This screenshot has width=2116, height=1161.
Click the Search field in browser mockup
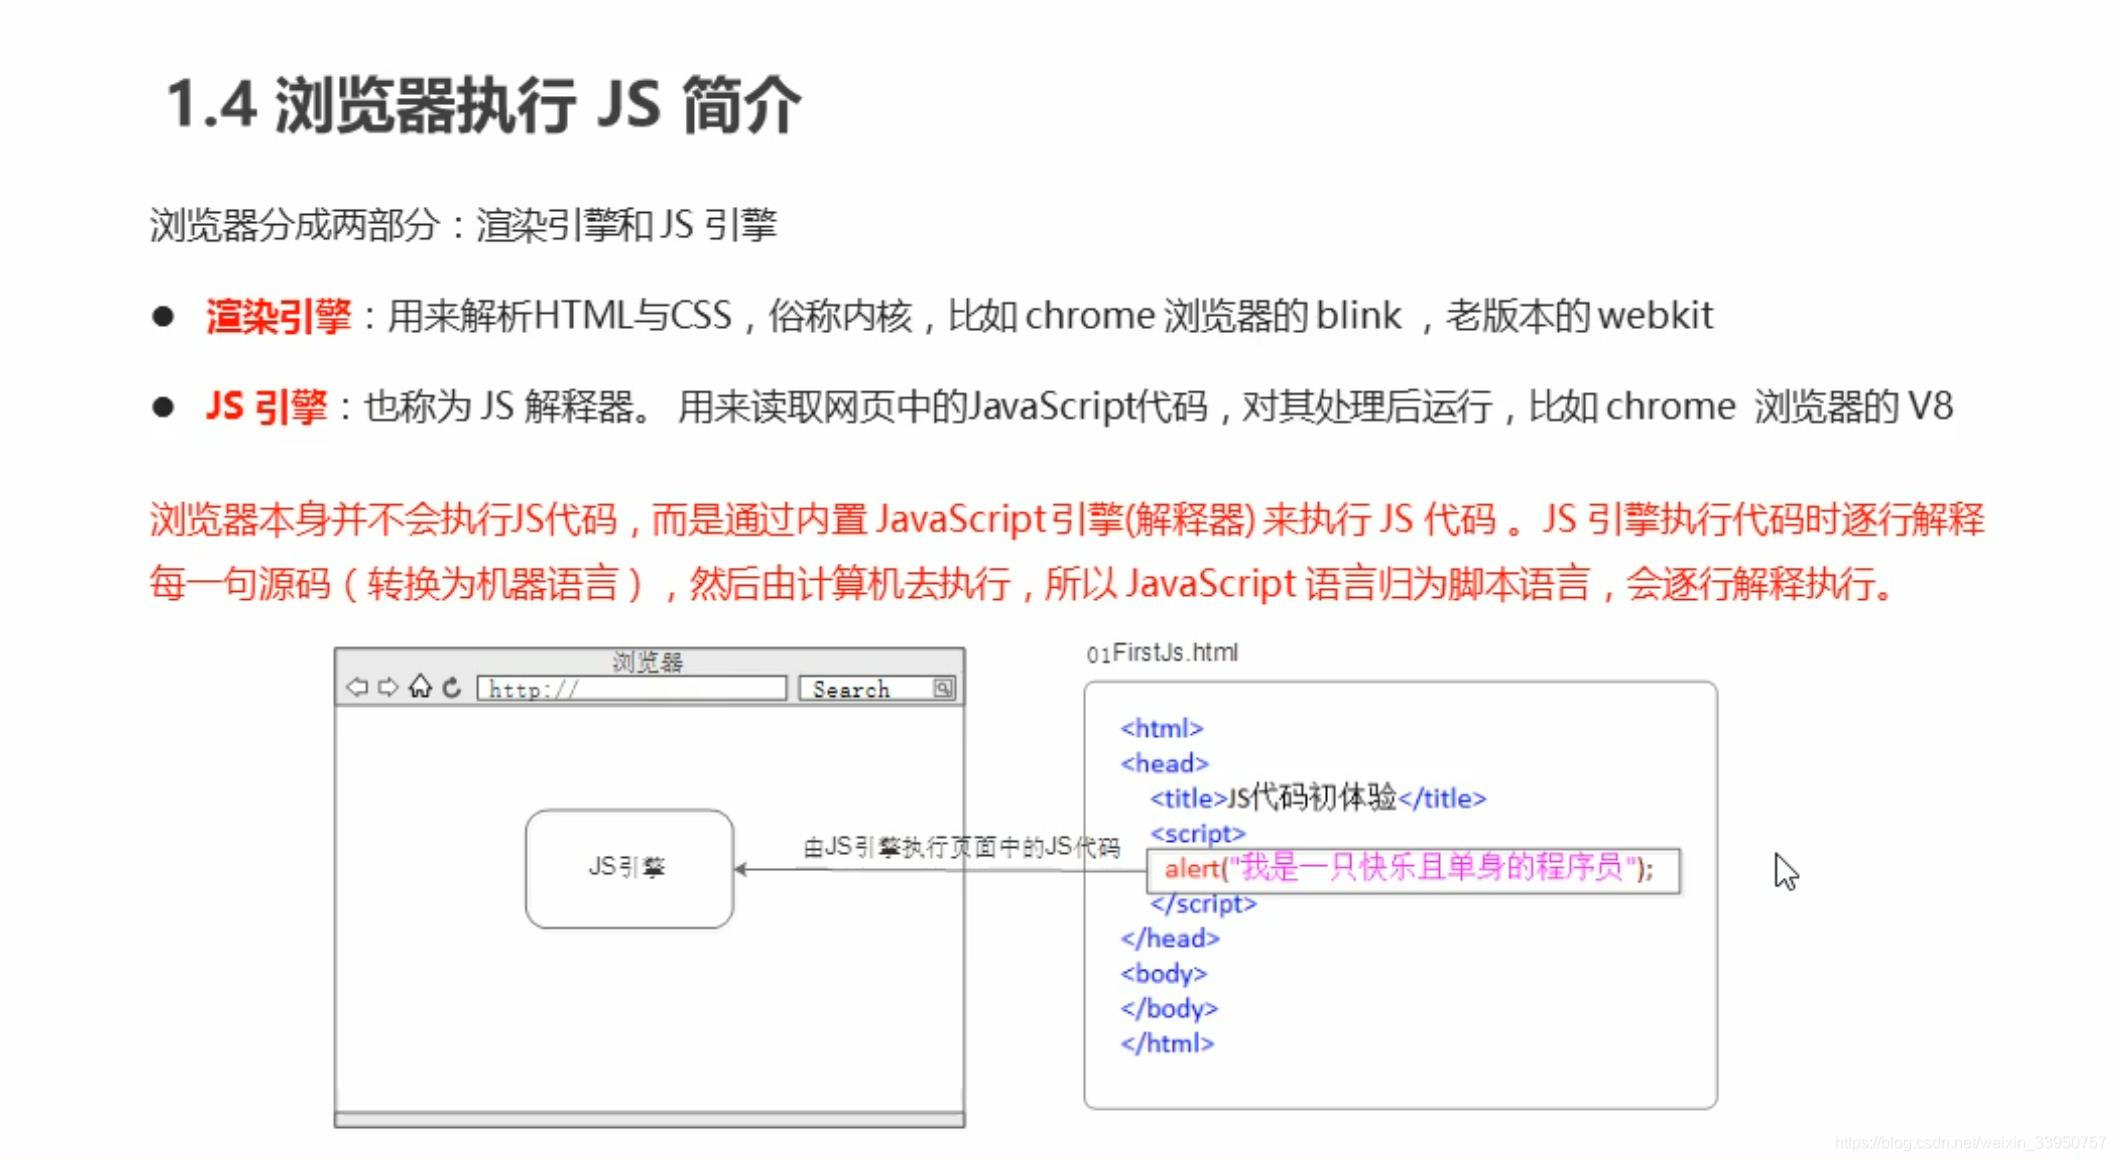click(878, 688)
